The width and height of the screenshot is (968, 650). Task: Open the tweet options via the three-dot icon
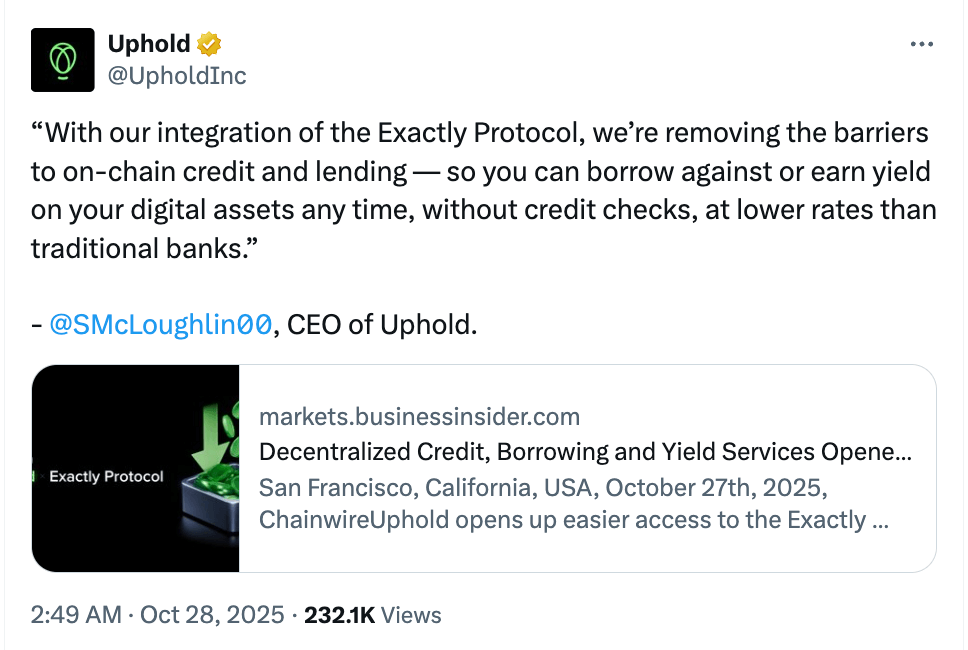click(x=922, y=42)
